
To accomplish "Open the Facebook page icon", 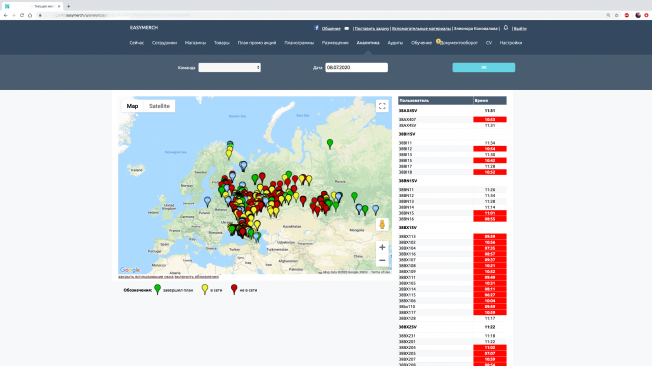I will click(316, 28).
